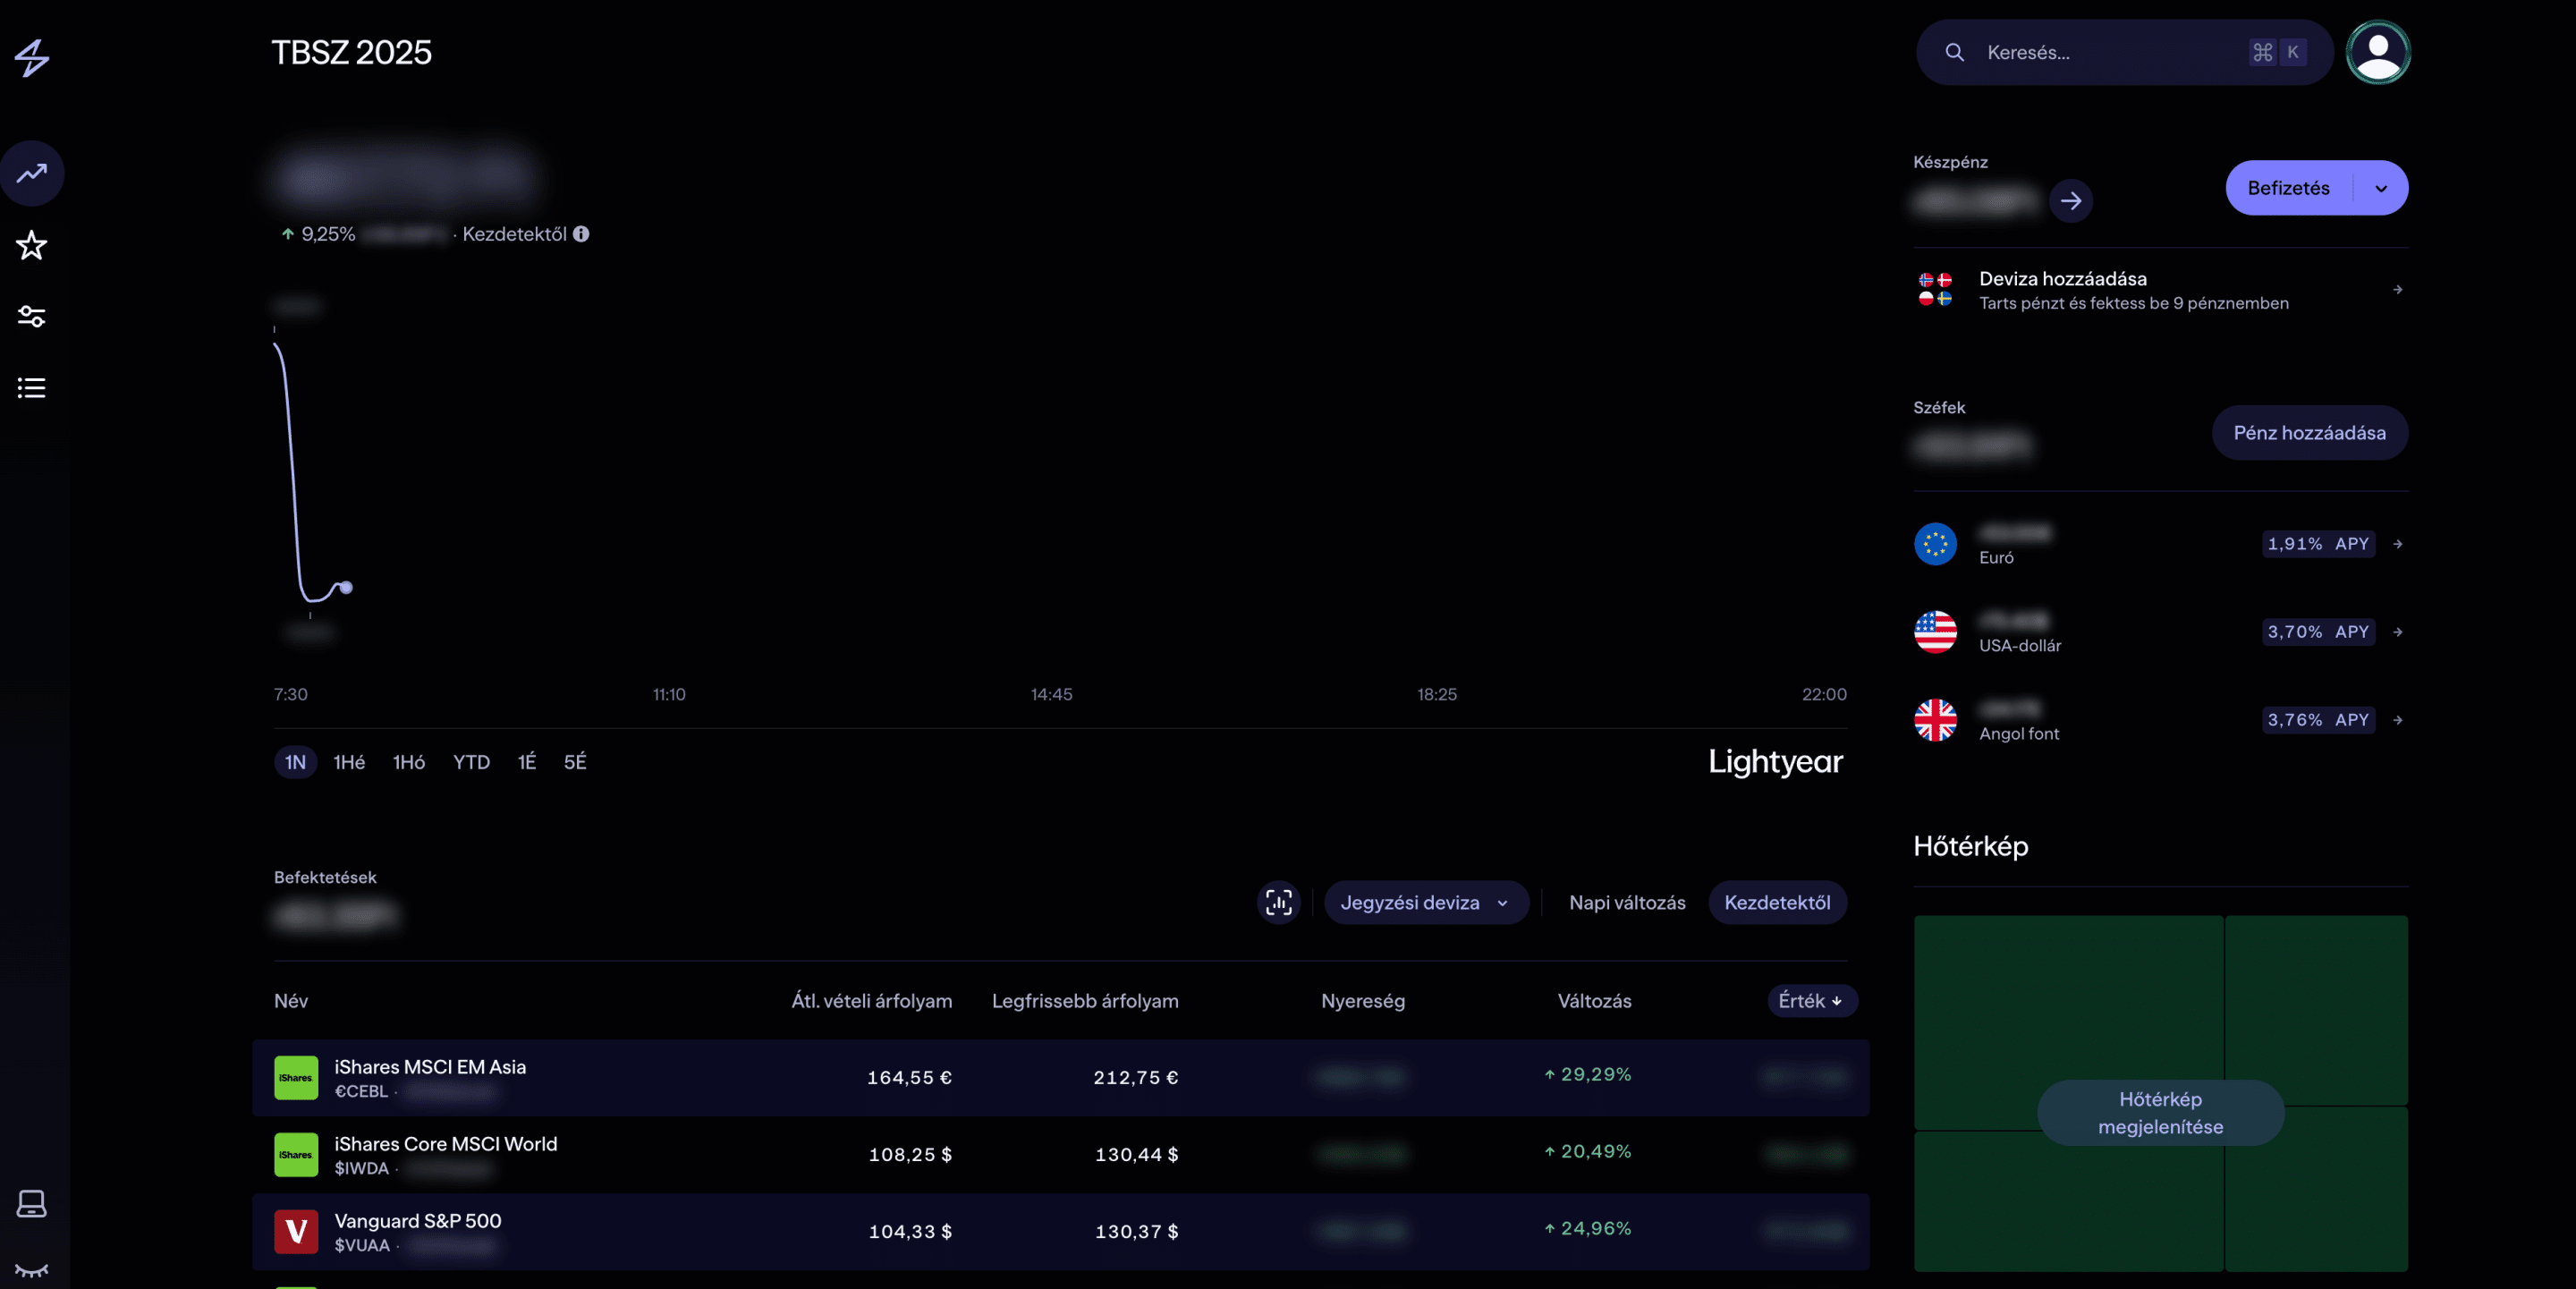
Task: Open the list view sidebar icon
Action: coord(32,388)
